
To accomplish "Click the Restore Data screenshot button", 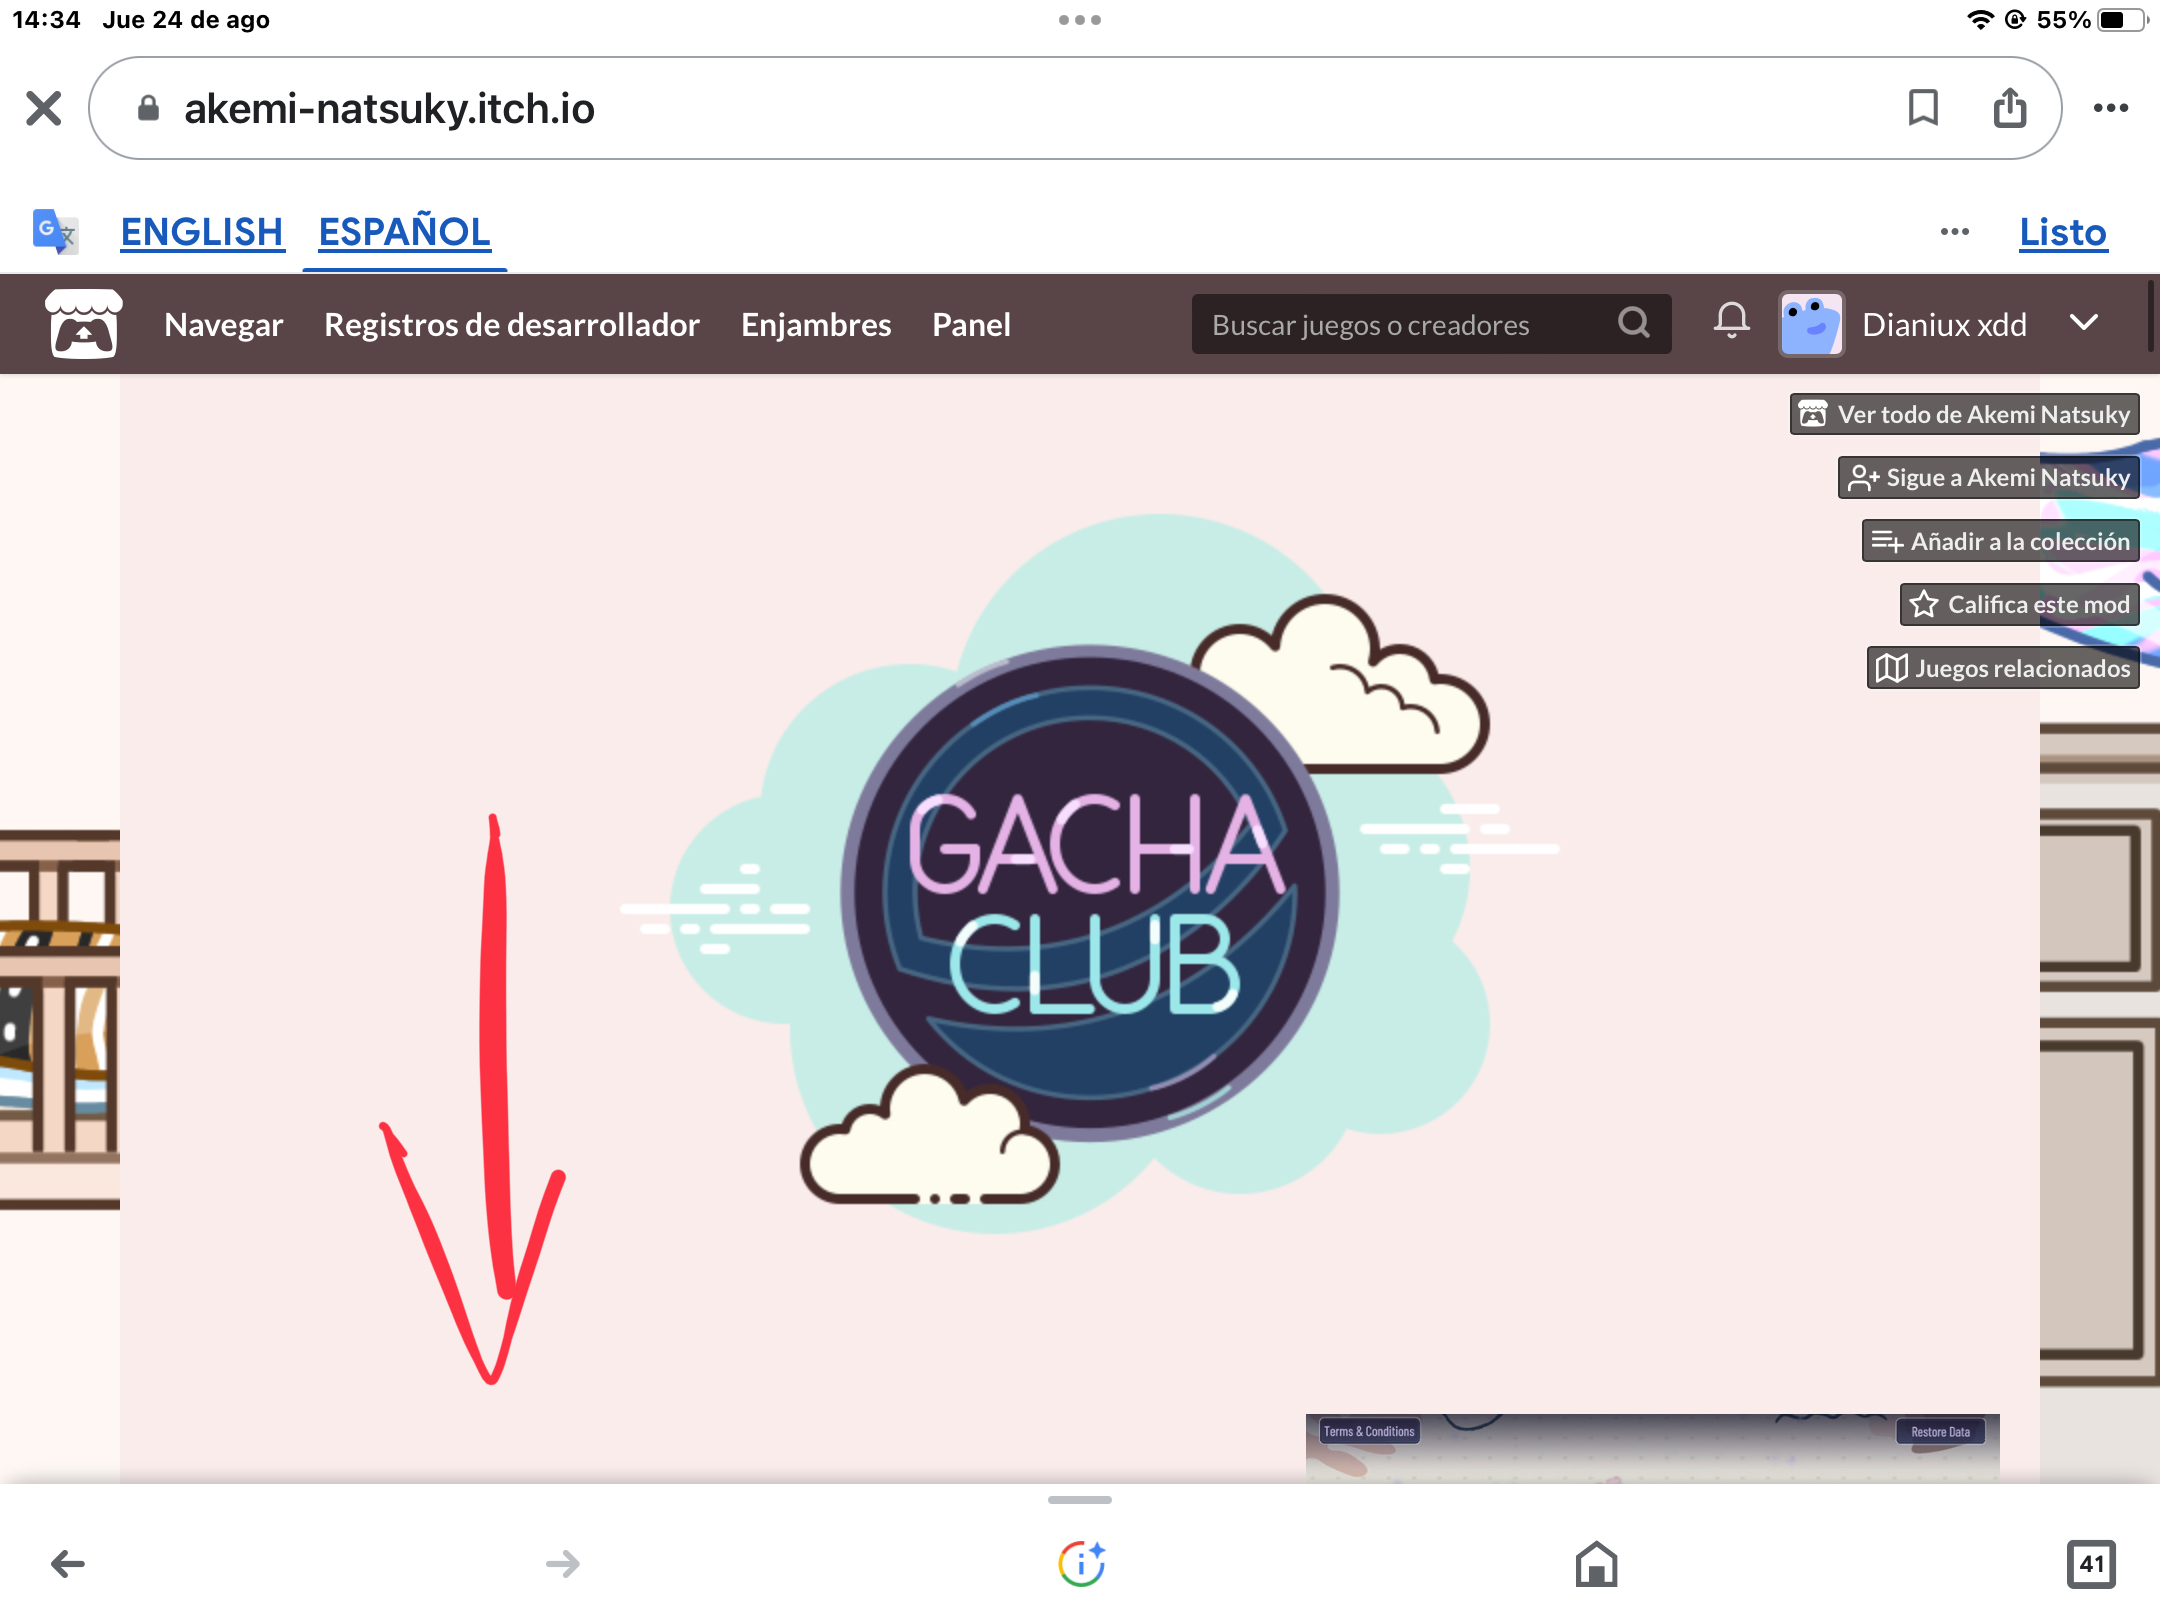I will 1940,1432.
